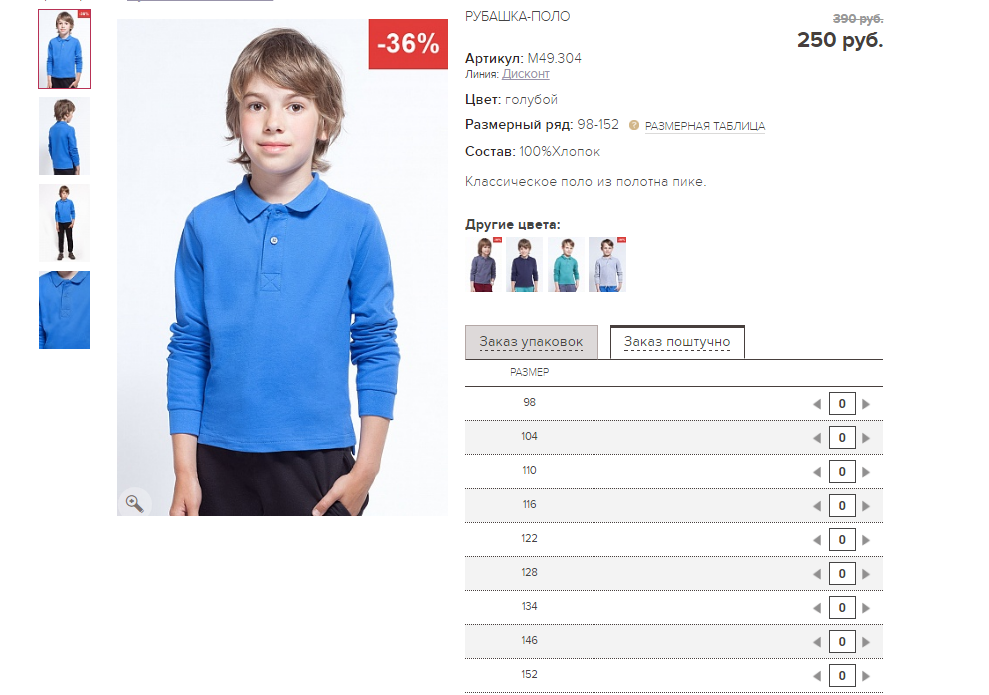Decrease quantity for size 104
This screenshot has height=695, width=989.
(817, 438)
